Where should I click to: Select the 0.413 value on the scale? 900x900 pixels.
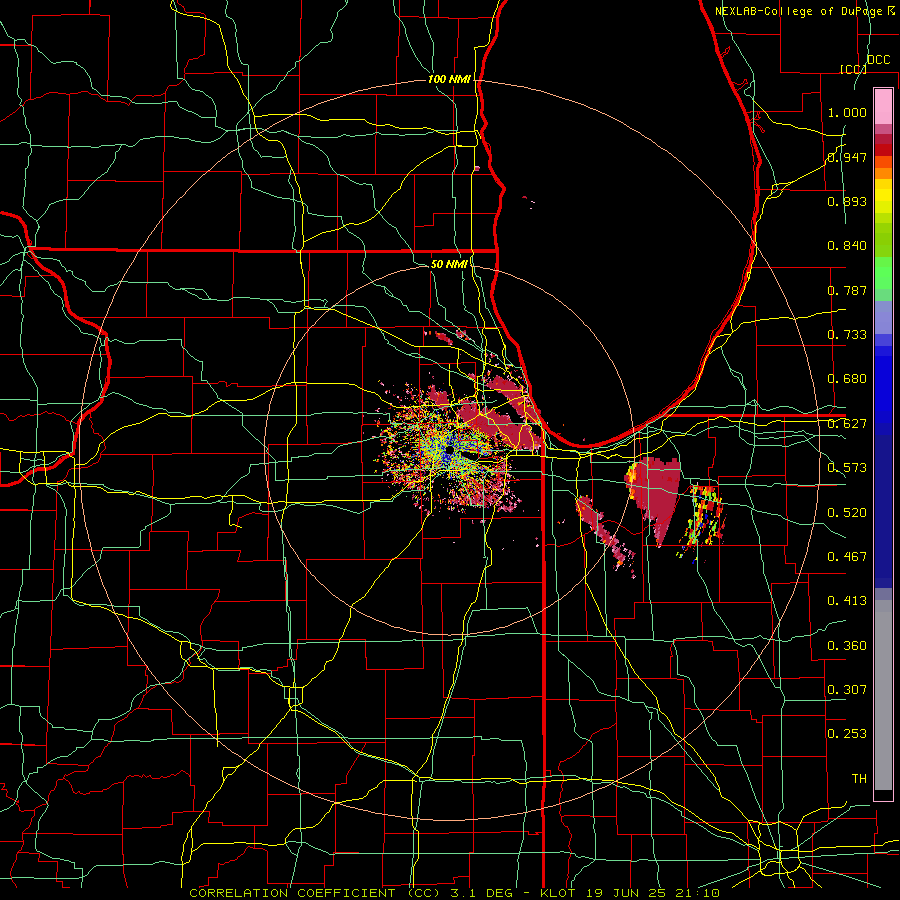(x=847, y=601)
